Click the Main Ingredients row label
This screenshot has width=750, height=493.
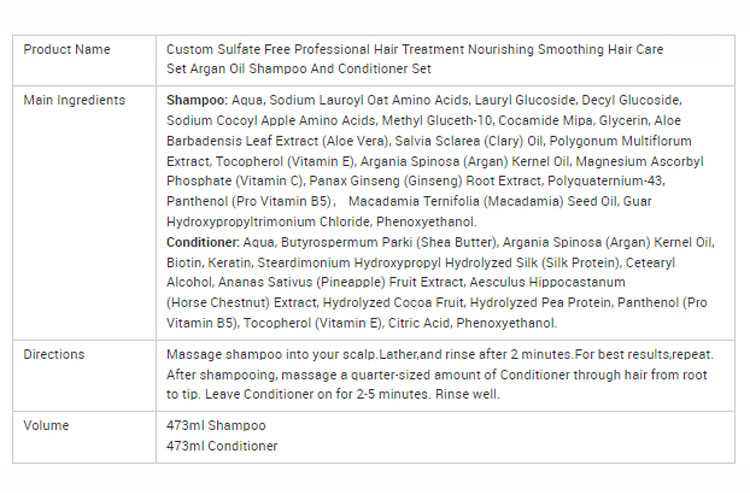74,100
